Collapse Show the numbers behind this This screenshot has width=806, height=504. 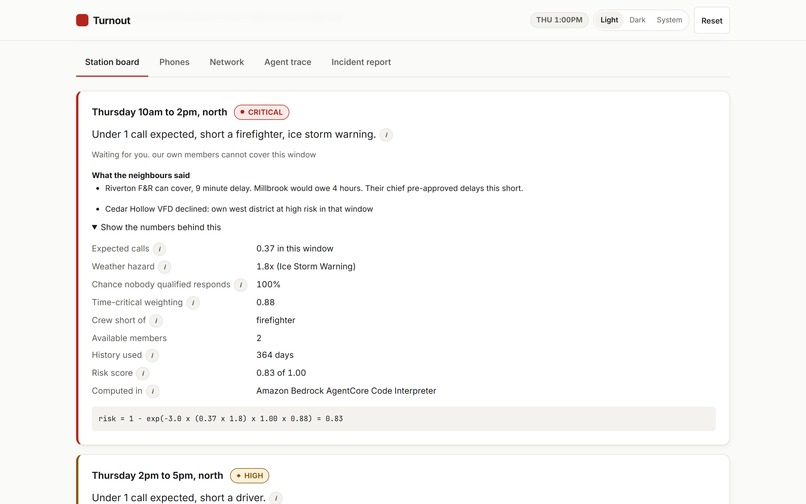[156, 227]
